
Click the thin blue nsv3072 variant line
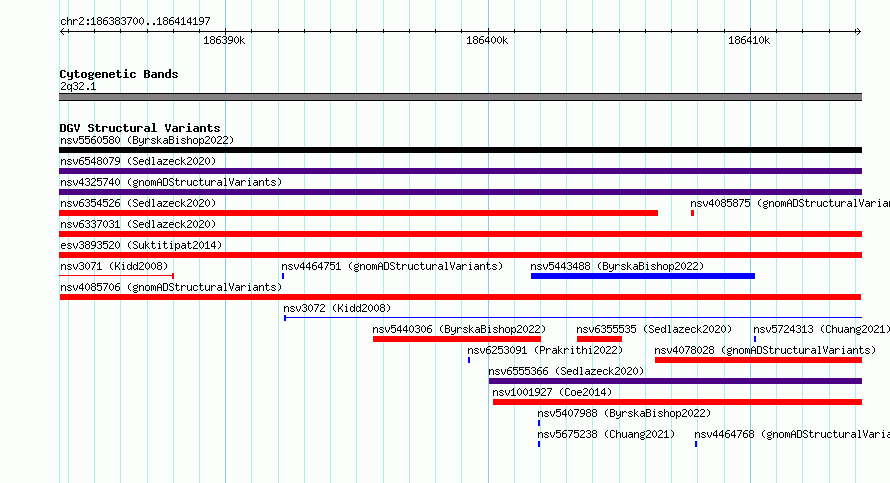(573, 318)
